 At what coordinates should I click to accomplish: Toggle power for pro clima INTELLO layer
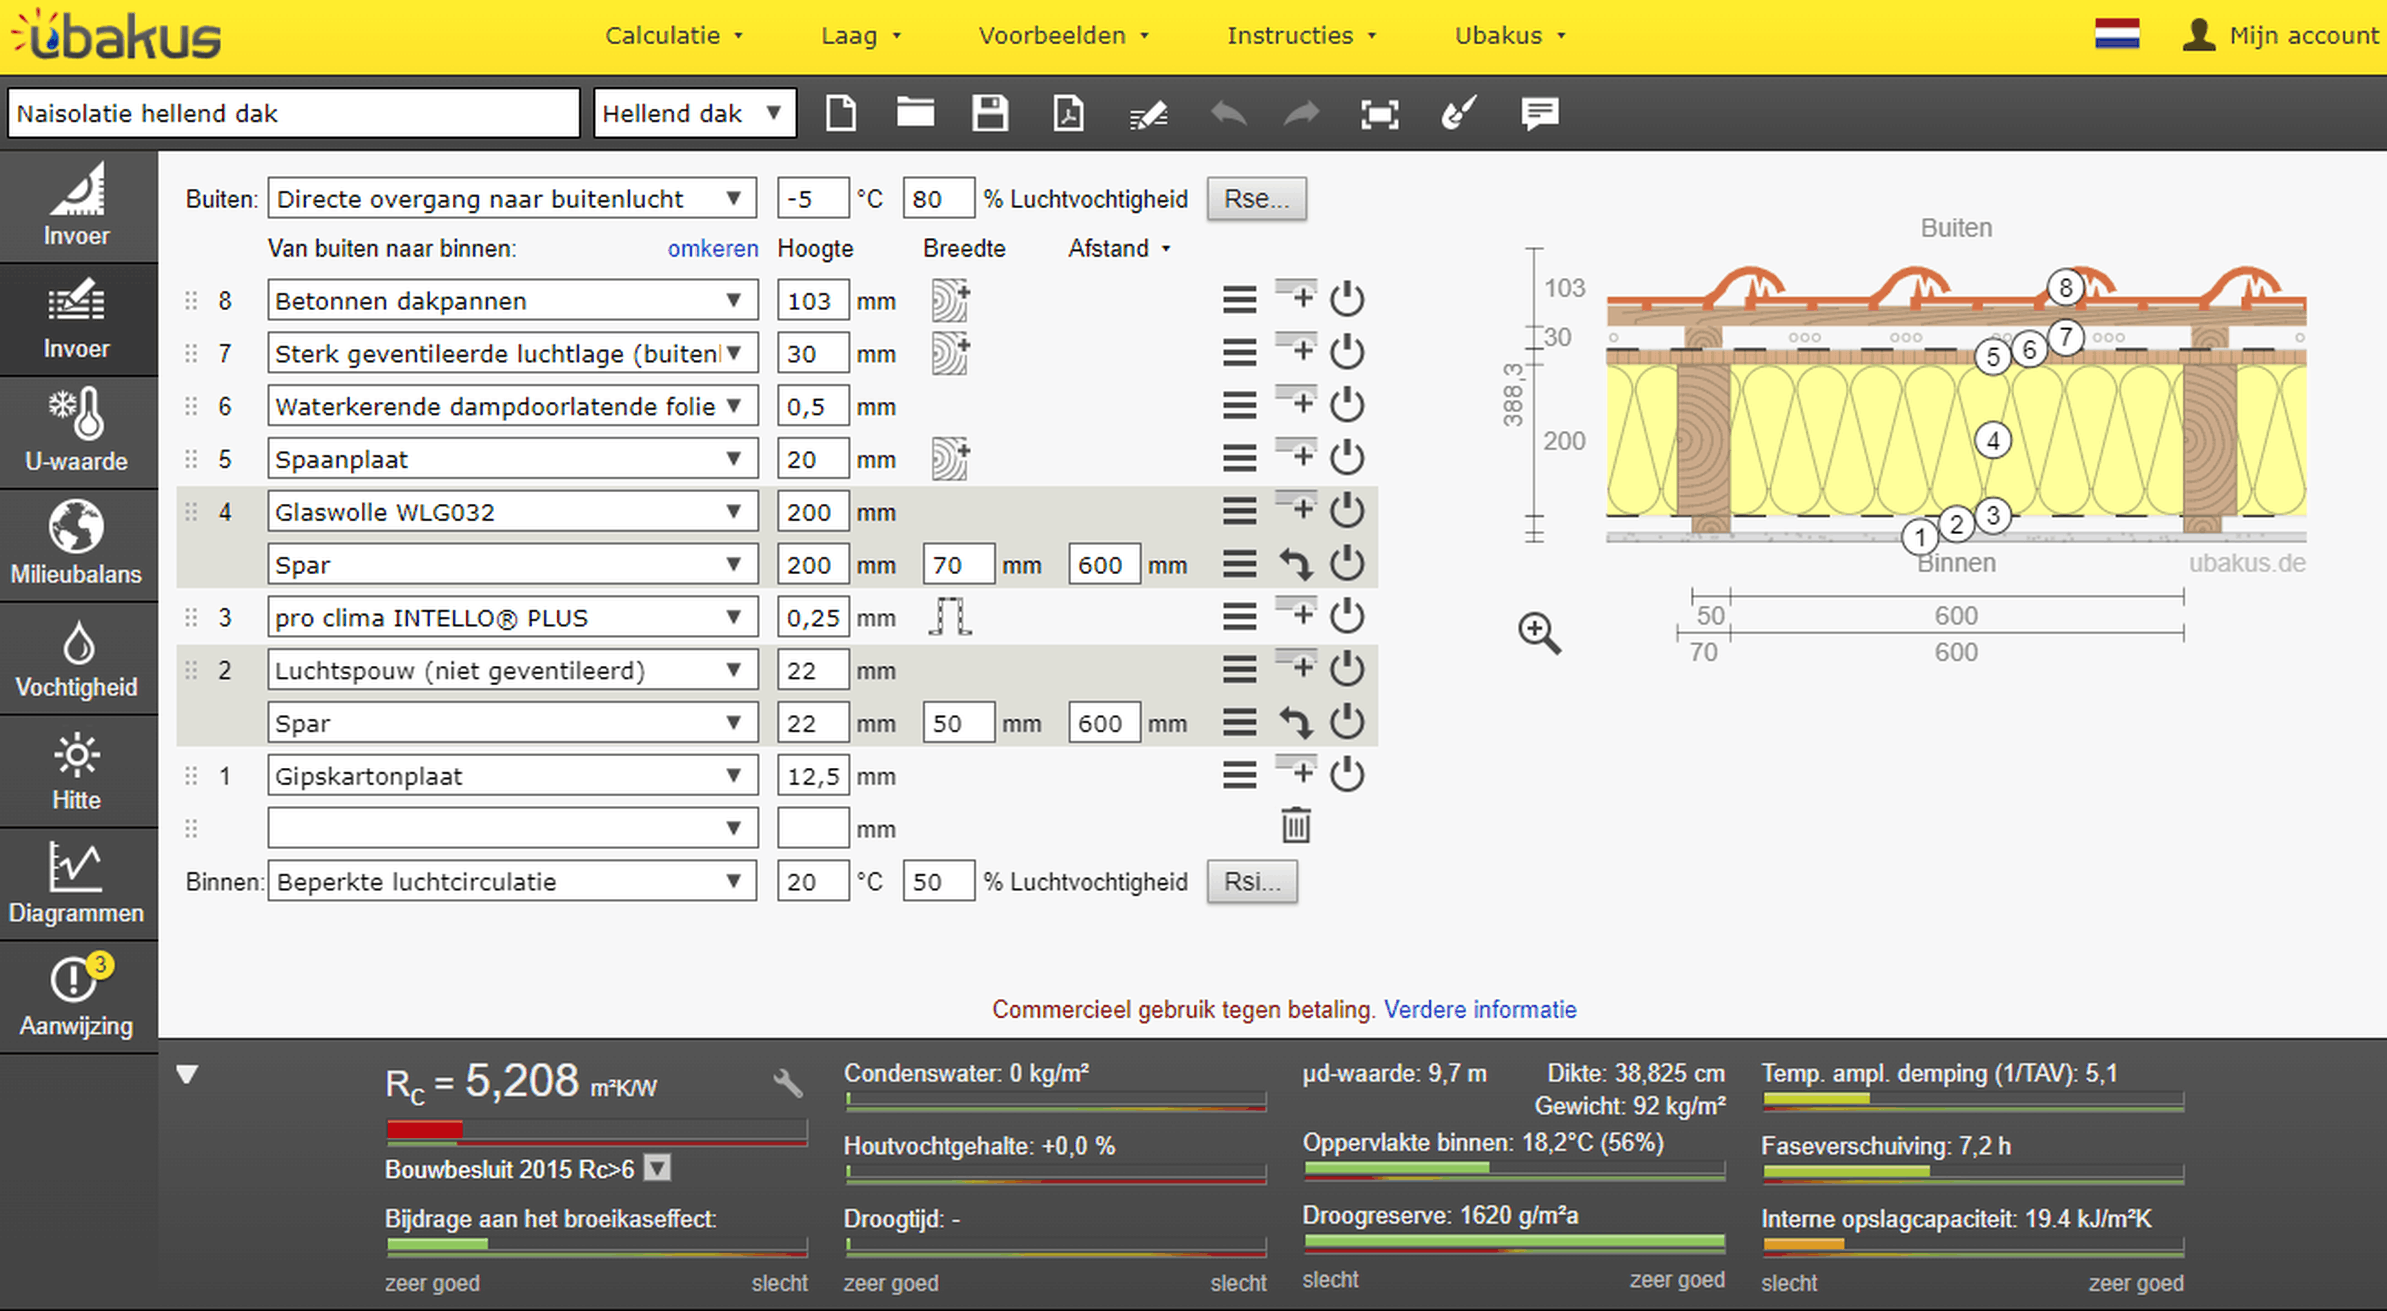coord(1347,616)
